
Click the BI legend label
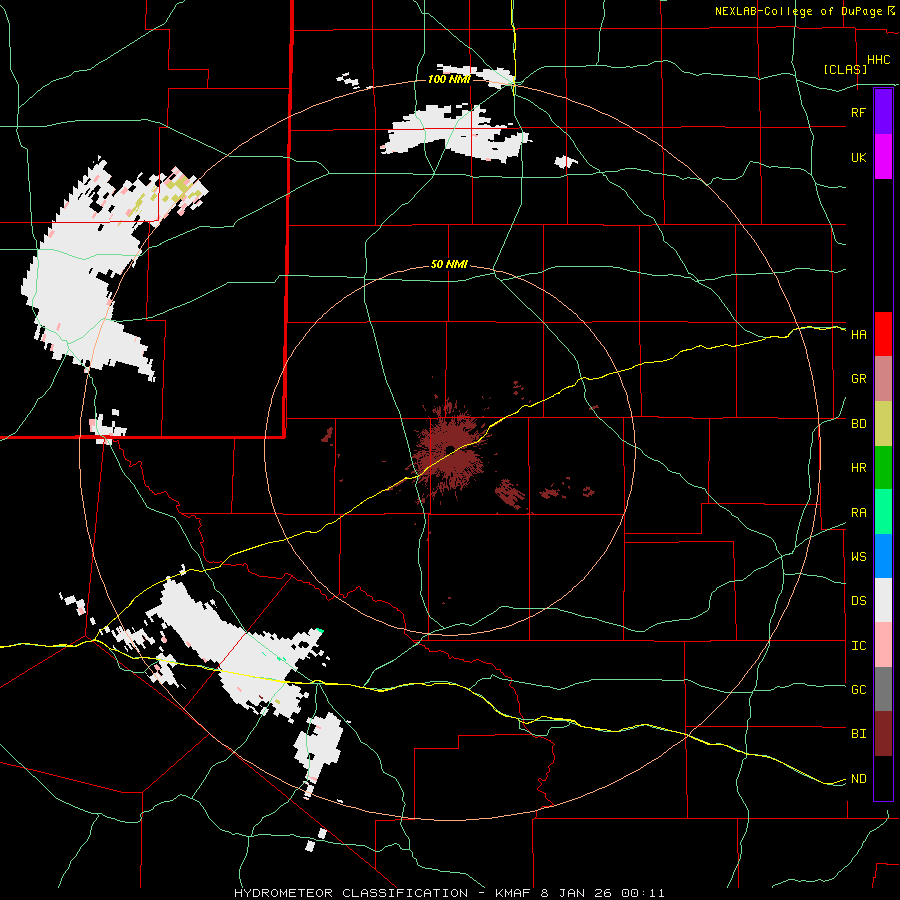point(859,734)
